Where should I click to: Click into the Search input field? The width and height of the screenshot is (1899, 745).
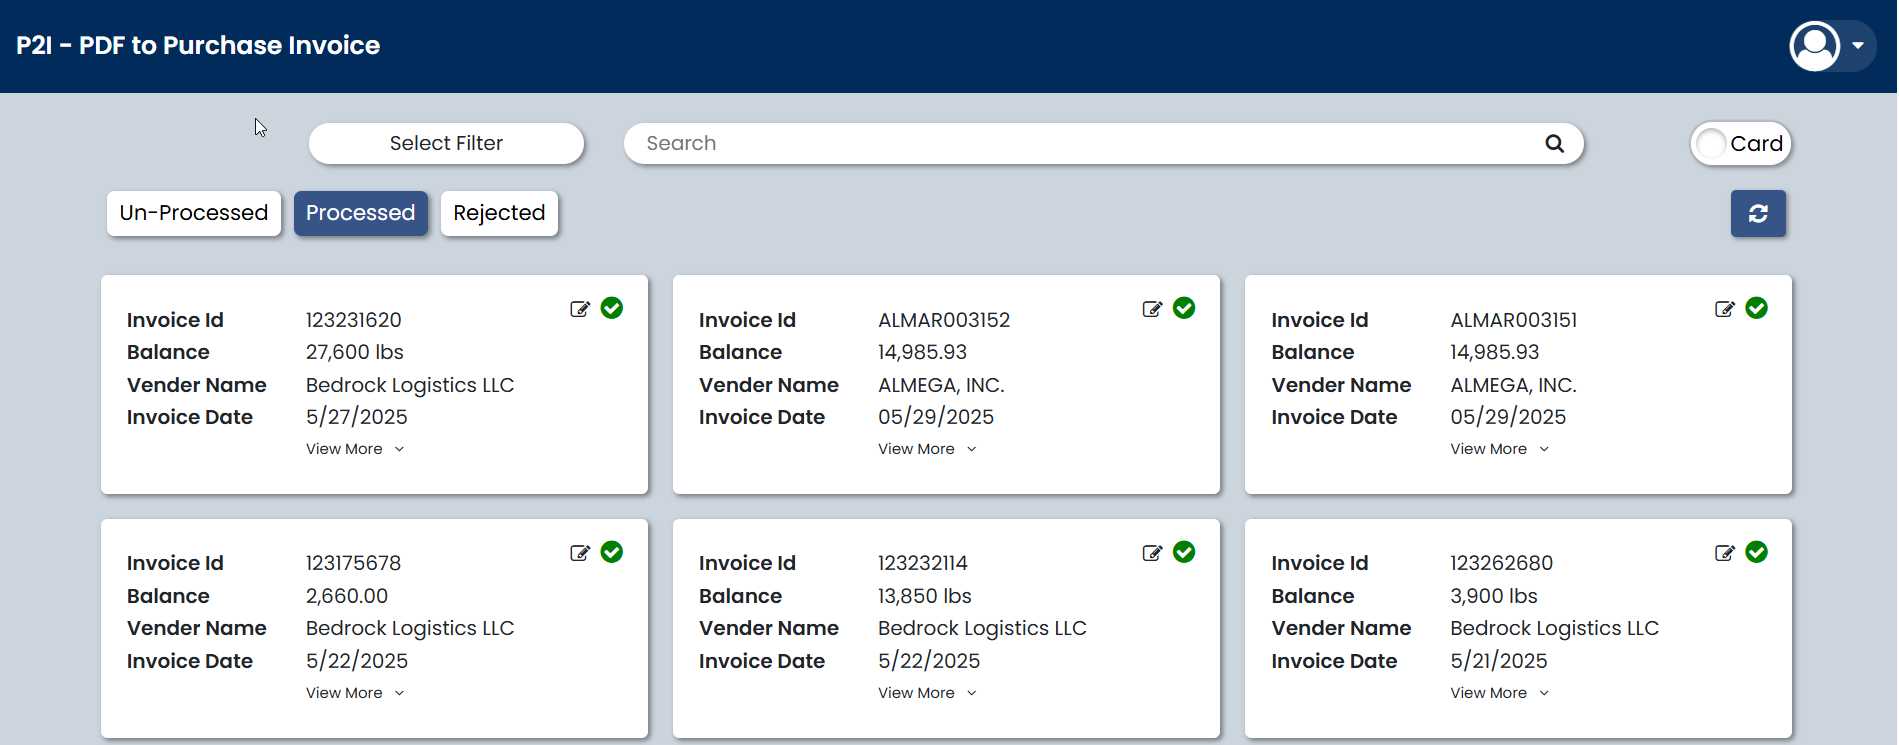tap(1080, 143)
